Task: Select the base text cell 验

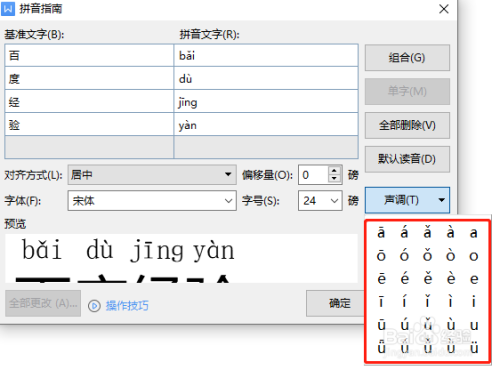Action: (89, 124)
